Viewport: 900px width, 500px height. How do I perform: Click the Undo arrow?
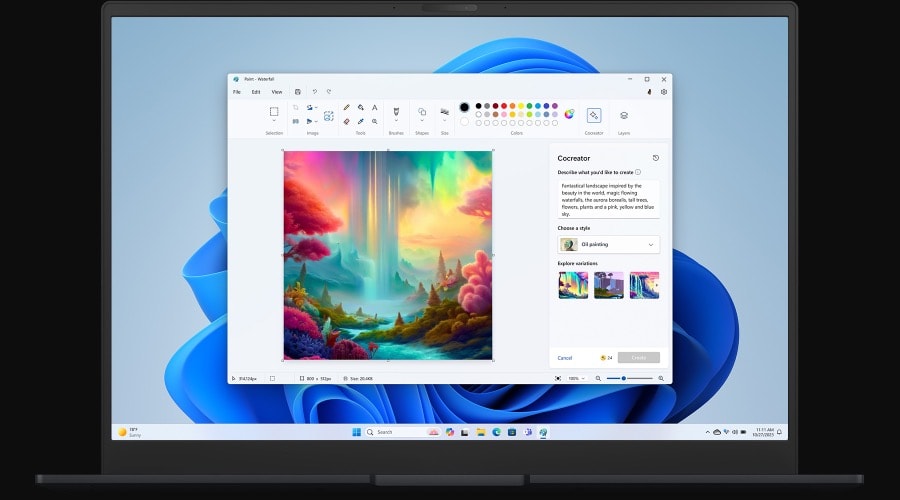[314, 92]
